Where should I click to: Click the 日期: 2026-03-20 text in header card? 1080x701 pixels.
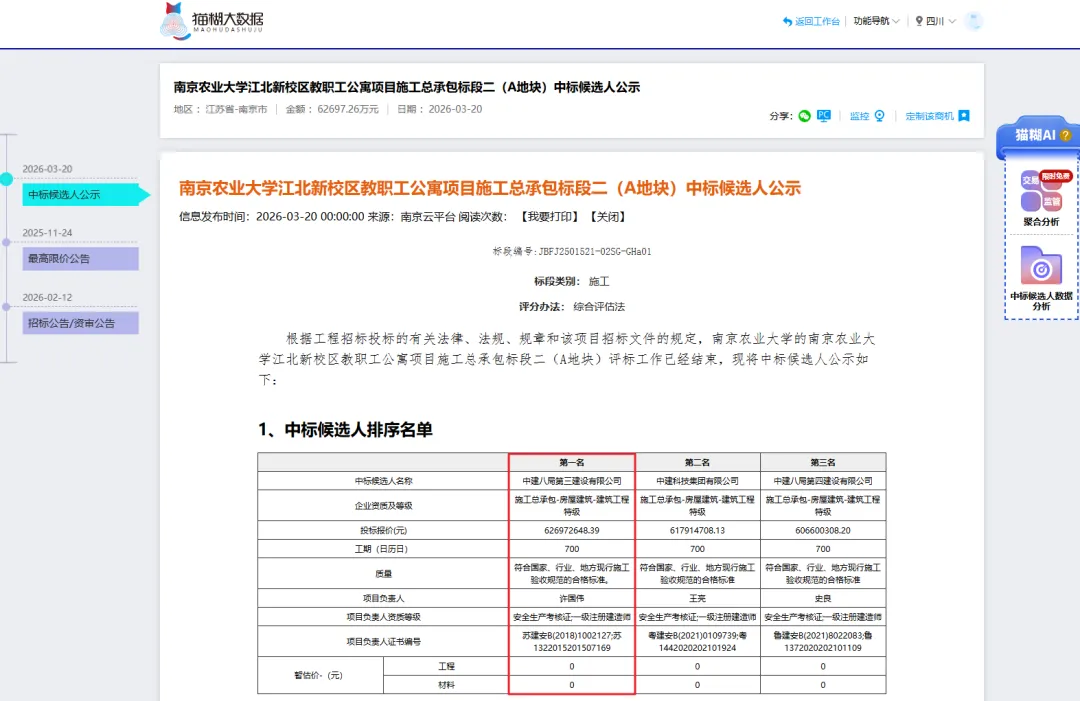point(439,109)
